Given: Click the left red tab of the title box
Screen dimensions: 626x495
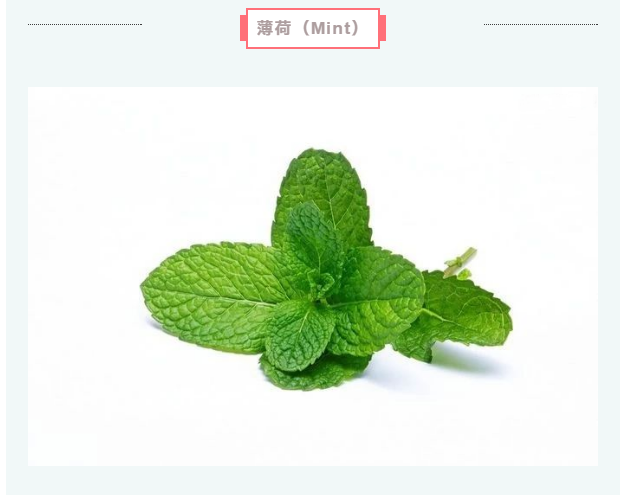Looking at the screenshot, I should pyautogui.click(x=243, y=28).
